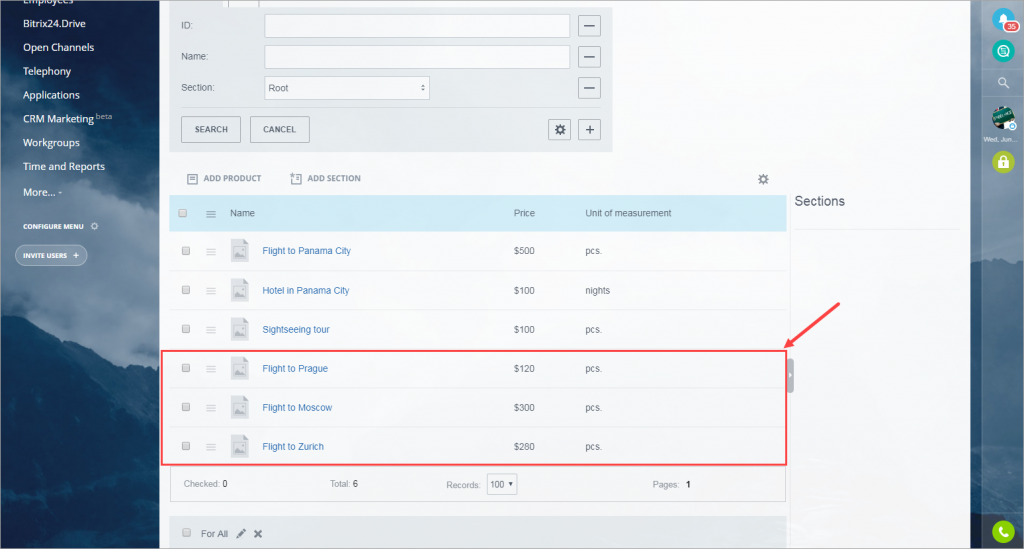Collapse the Sections panel with side handle
Viewport: 1024px width, 549px height.
click(x=790, y=375)
